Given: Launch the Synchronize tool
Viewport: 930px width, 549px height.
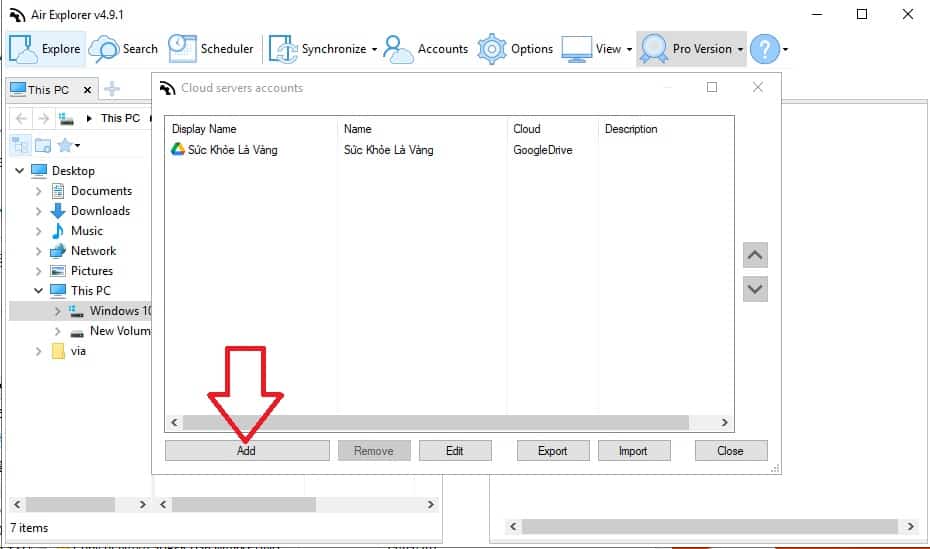Looking at the screenshot, I should (317, 49).
